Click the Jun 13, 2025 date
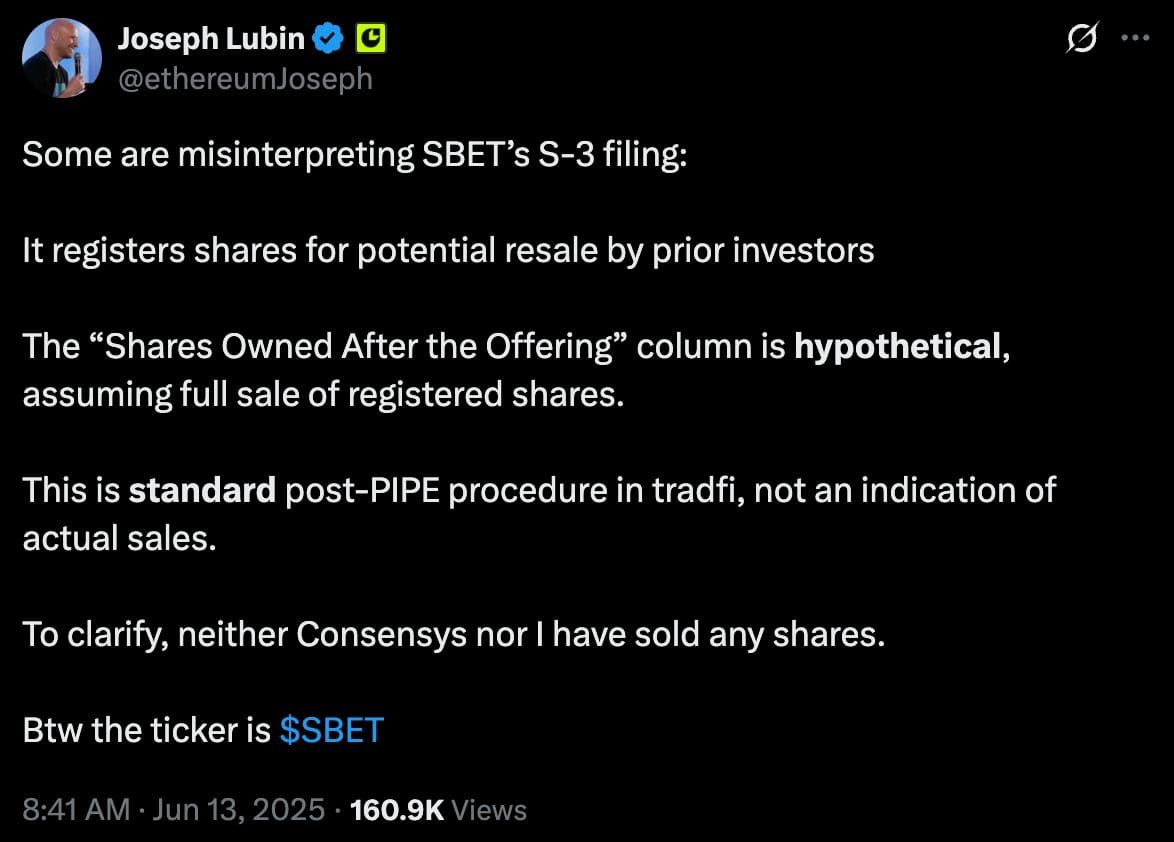This screenshot has width=1174, height=842. coord(239,810)
